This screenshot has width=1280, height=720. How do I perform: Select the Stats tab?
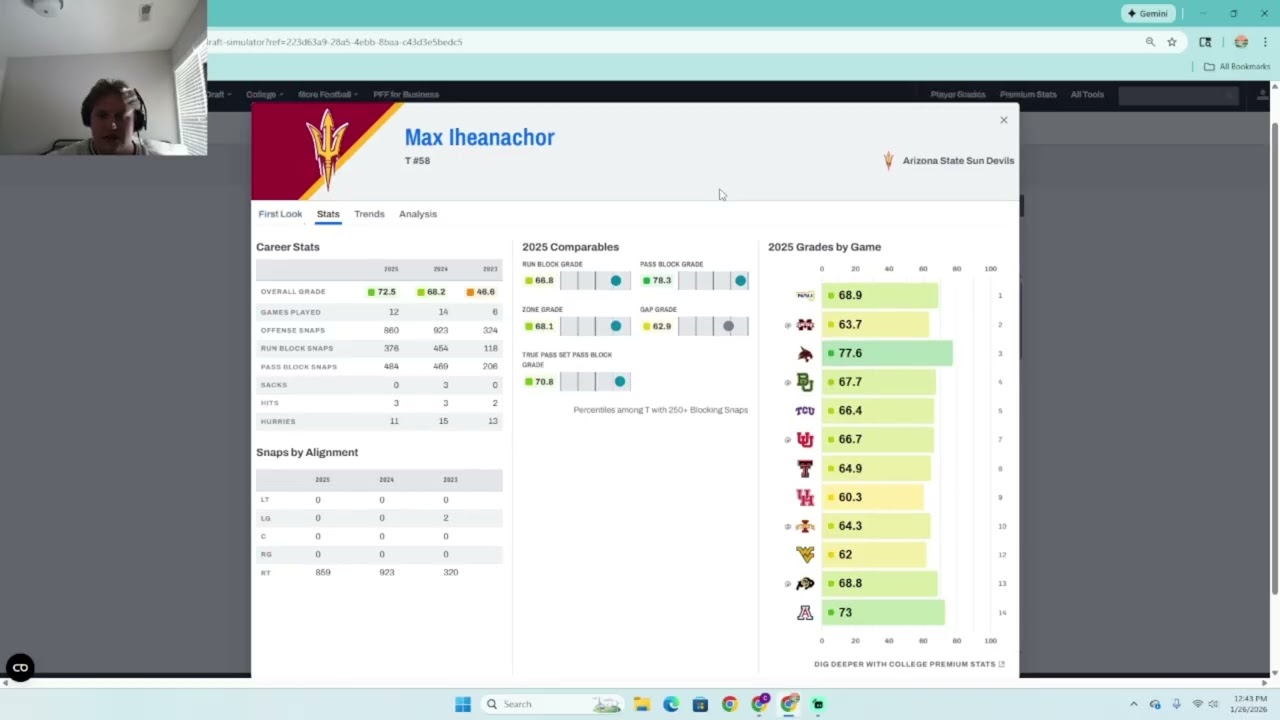coord(328,214)
